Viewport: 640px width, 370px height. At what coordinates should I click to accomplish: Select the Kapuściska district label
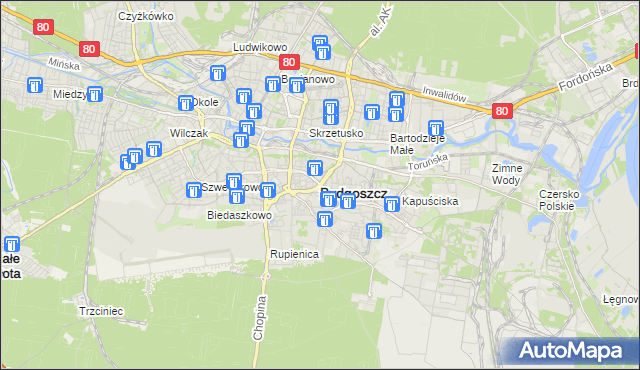(x=430, y=202)
